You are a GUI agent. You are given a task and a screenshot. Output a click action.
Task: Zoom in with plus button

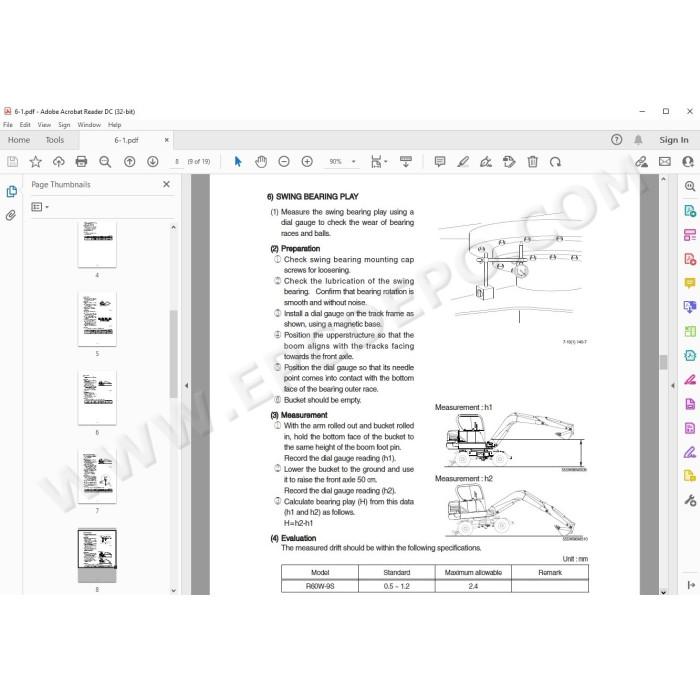tap(307, 162)
